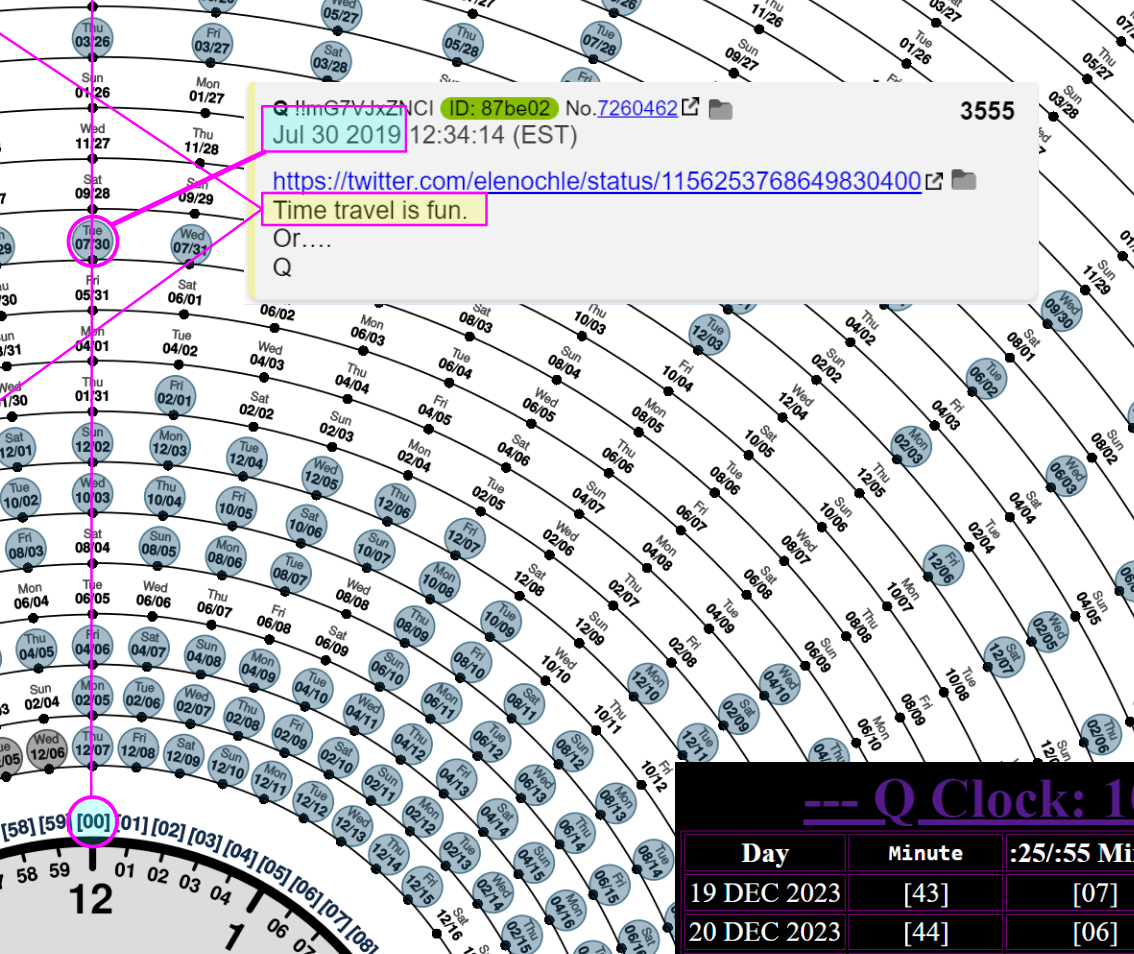
Task: Select the Tue 12/03 date node
Action: pos(709,335)
